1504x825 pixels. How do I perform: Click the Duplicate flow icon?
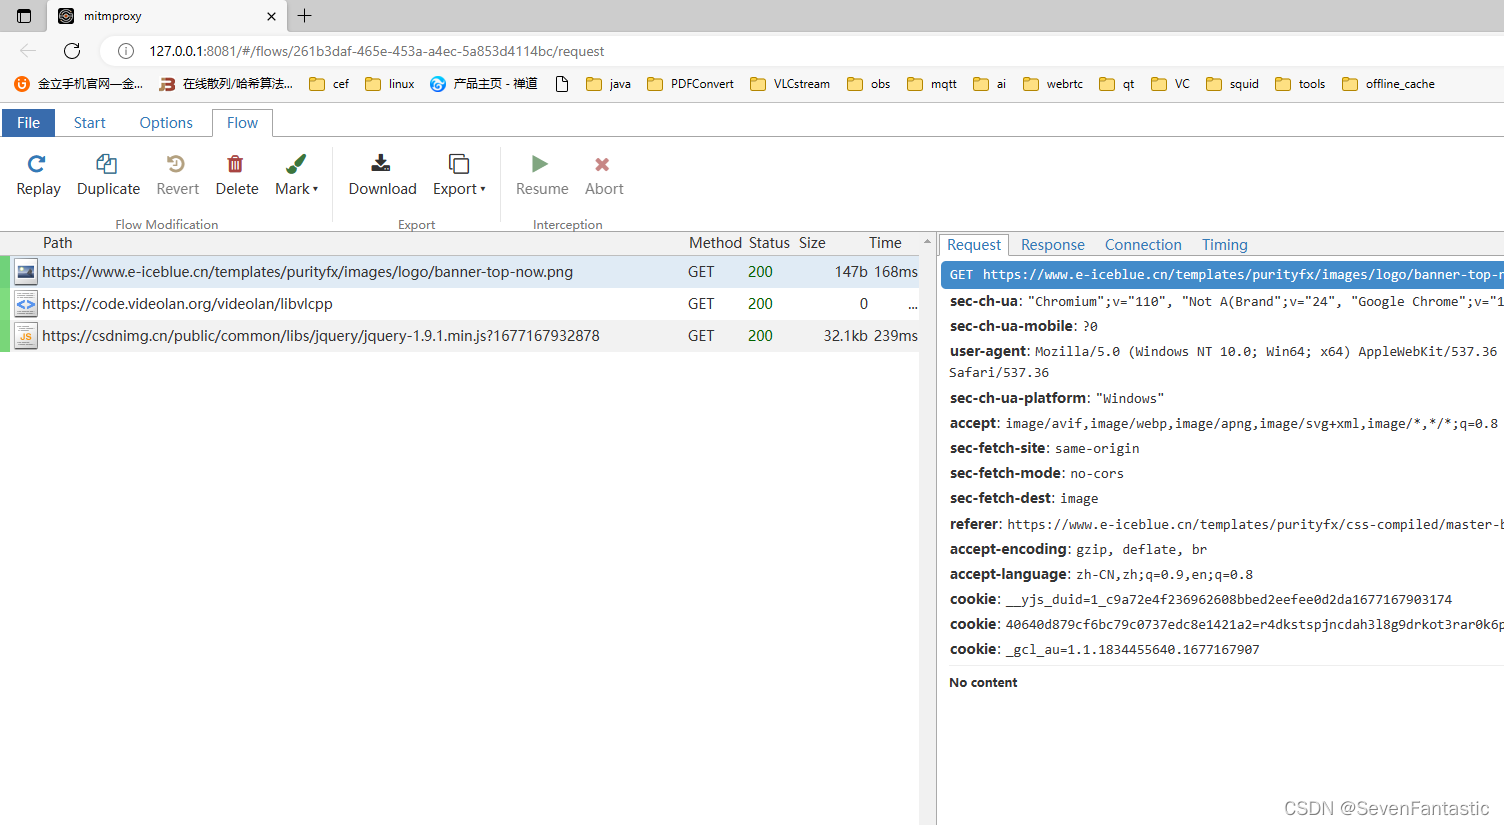[x=107, y=164]
